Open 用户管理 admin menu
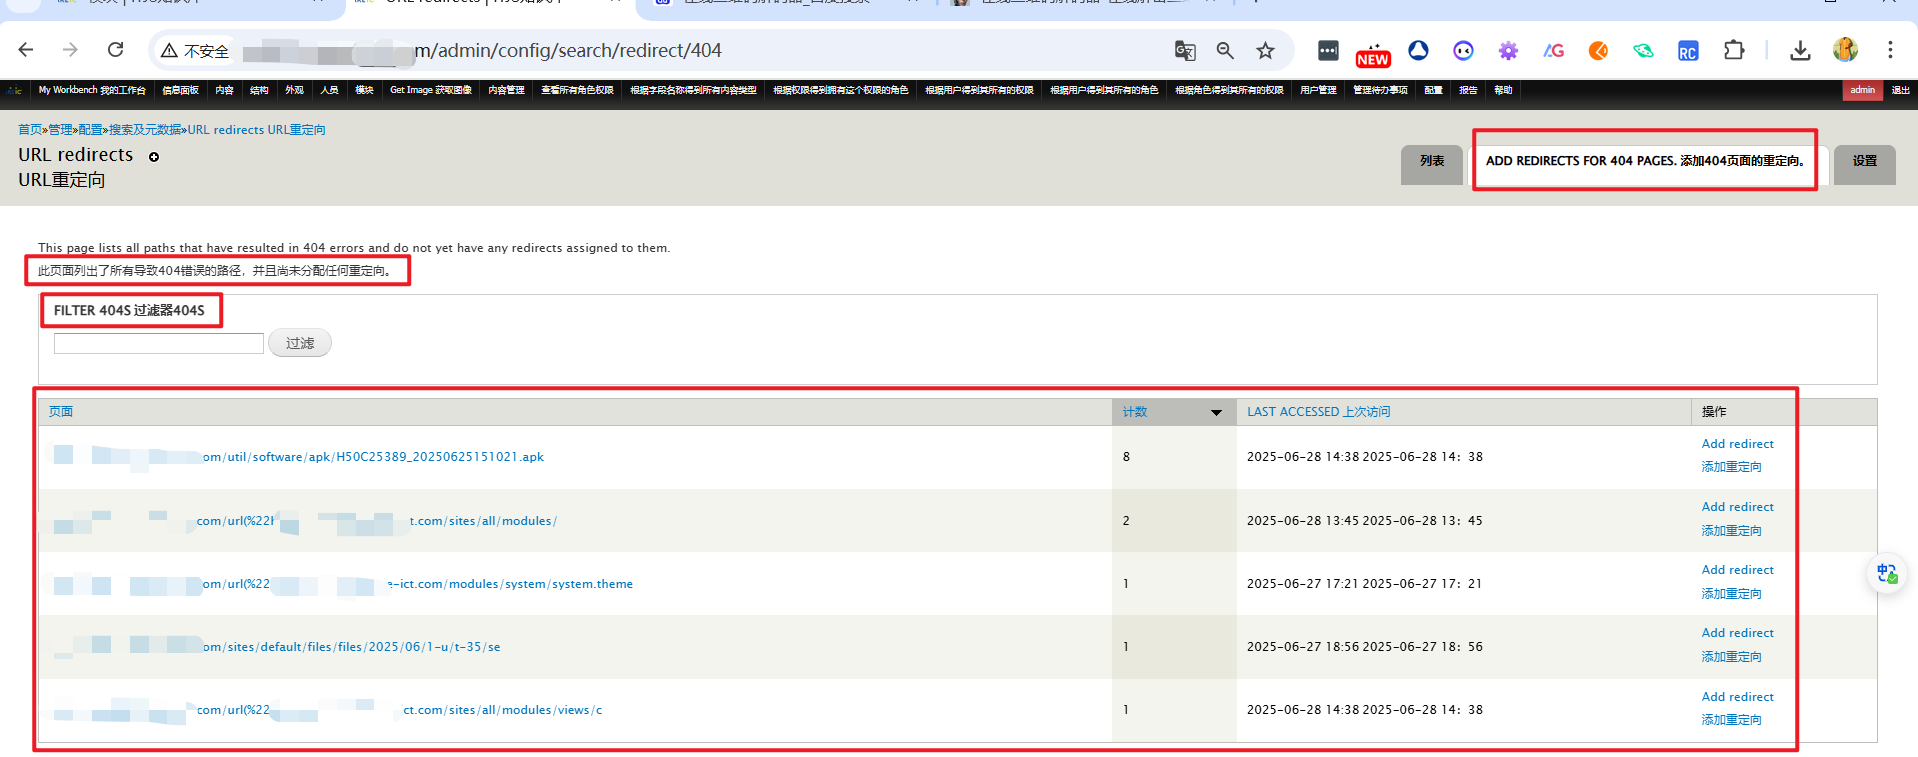 [x=1318, y=90]
